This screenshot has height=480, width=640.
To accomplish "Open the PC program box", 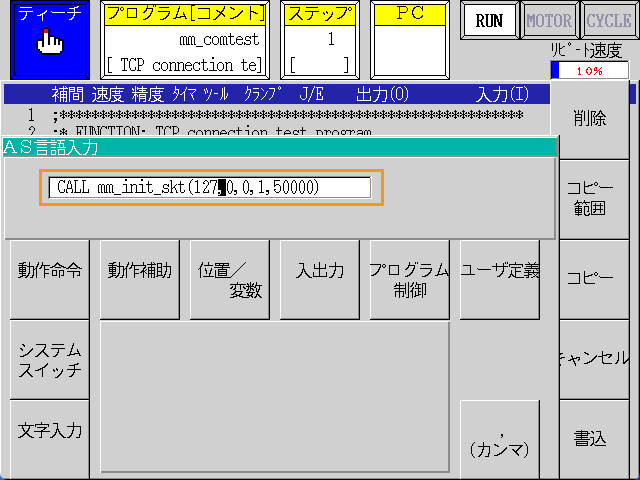I will (x=410, y=40).
